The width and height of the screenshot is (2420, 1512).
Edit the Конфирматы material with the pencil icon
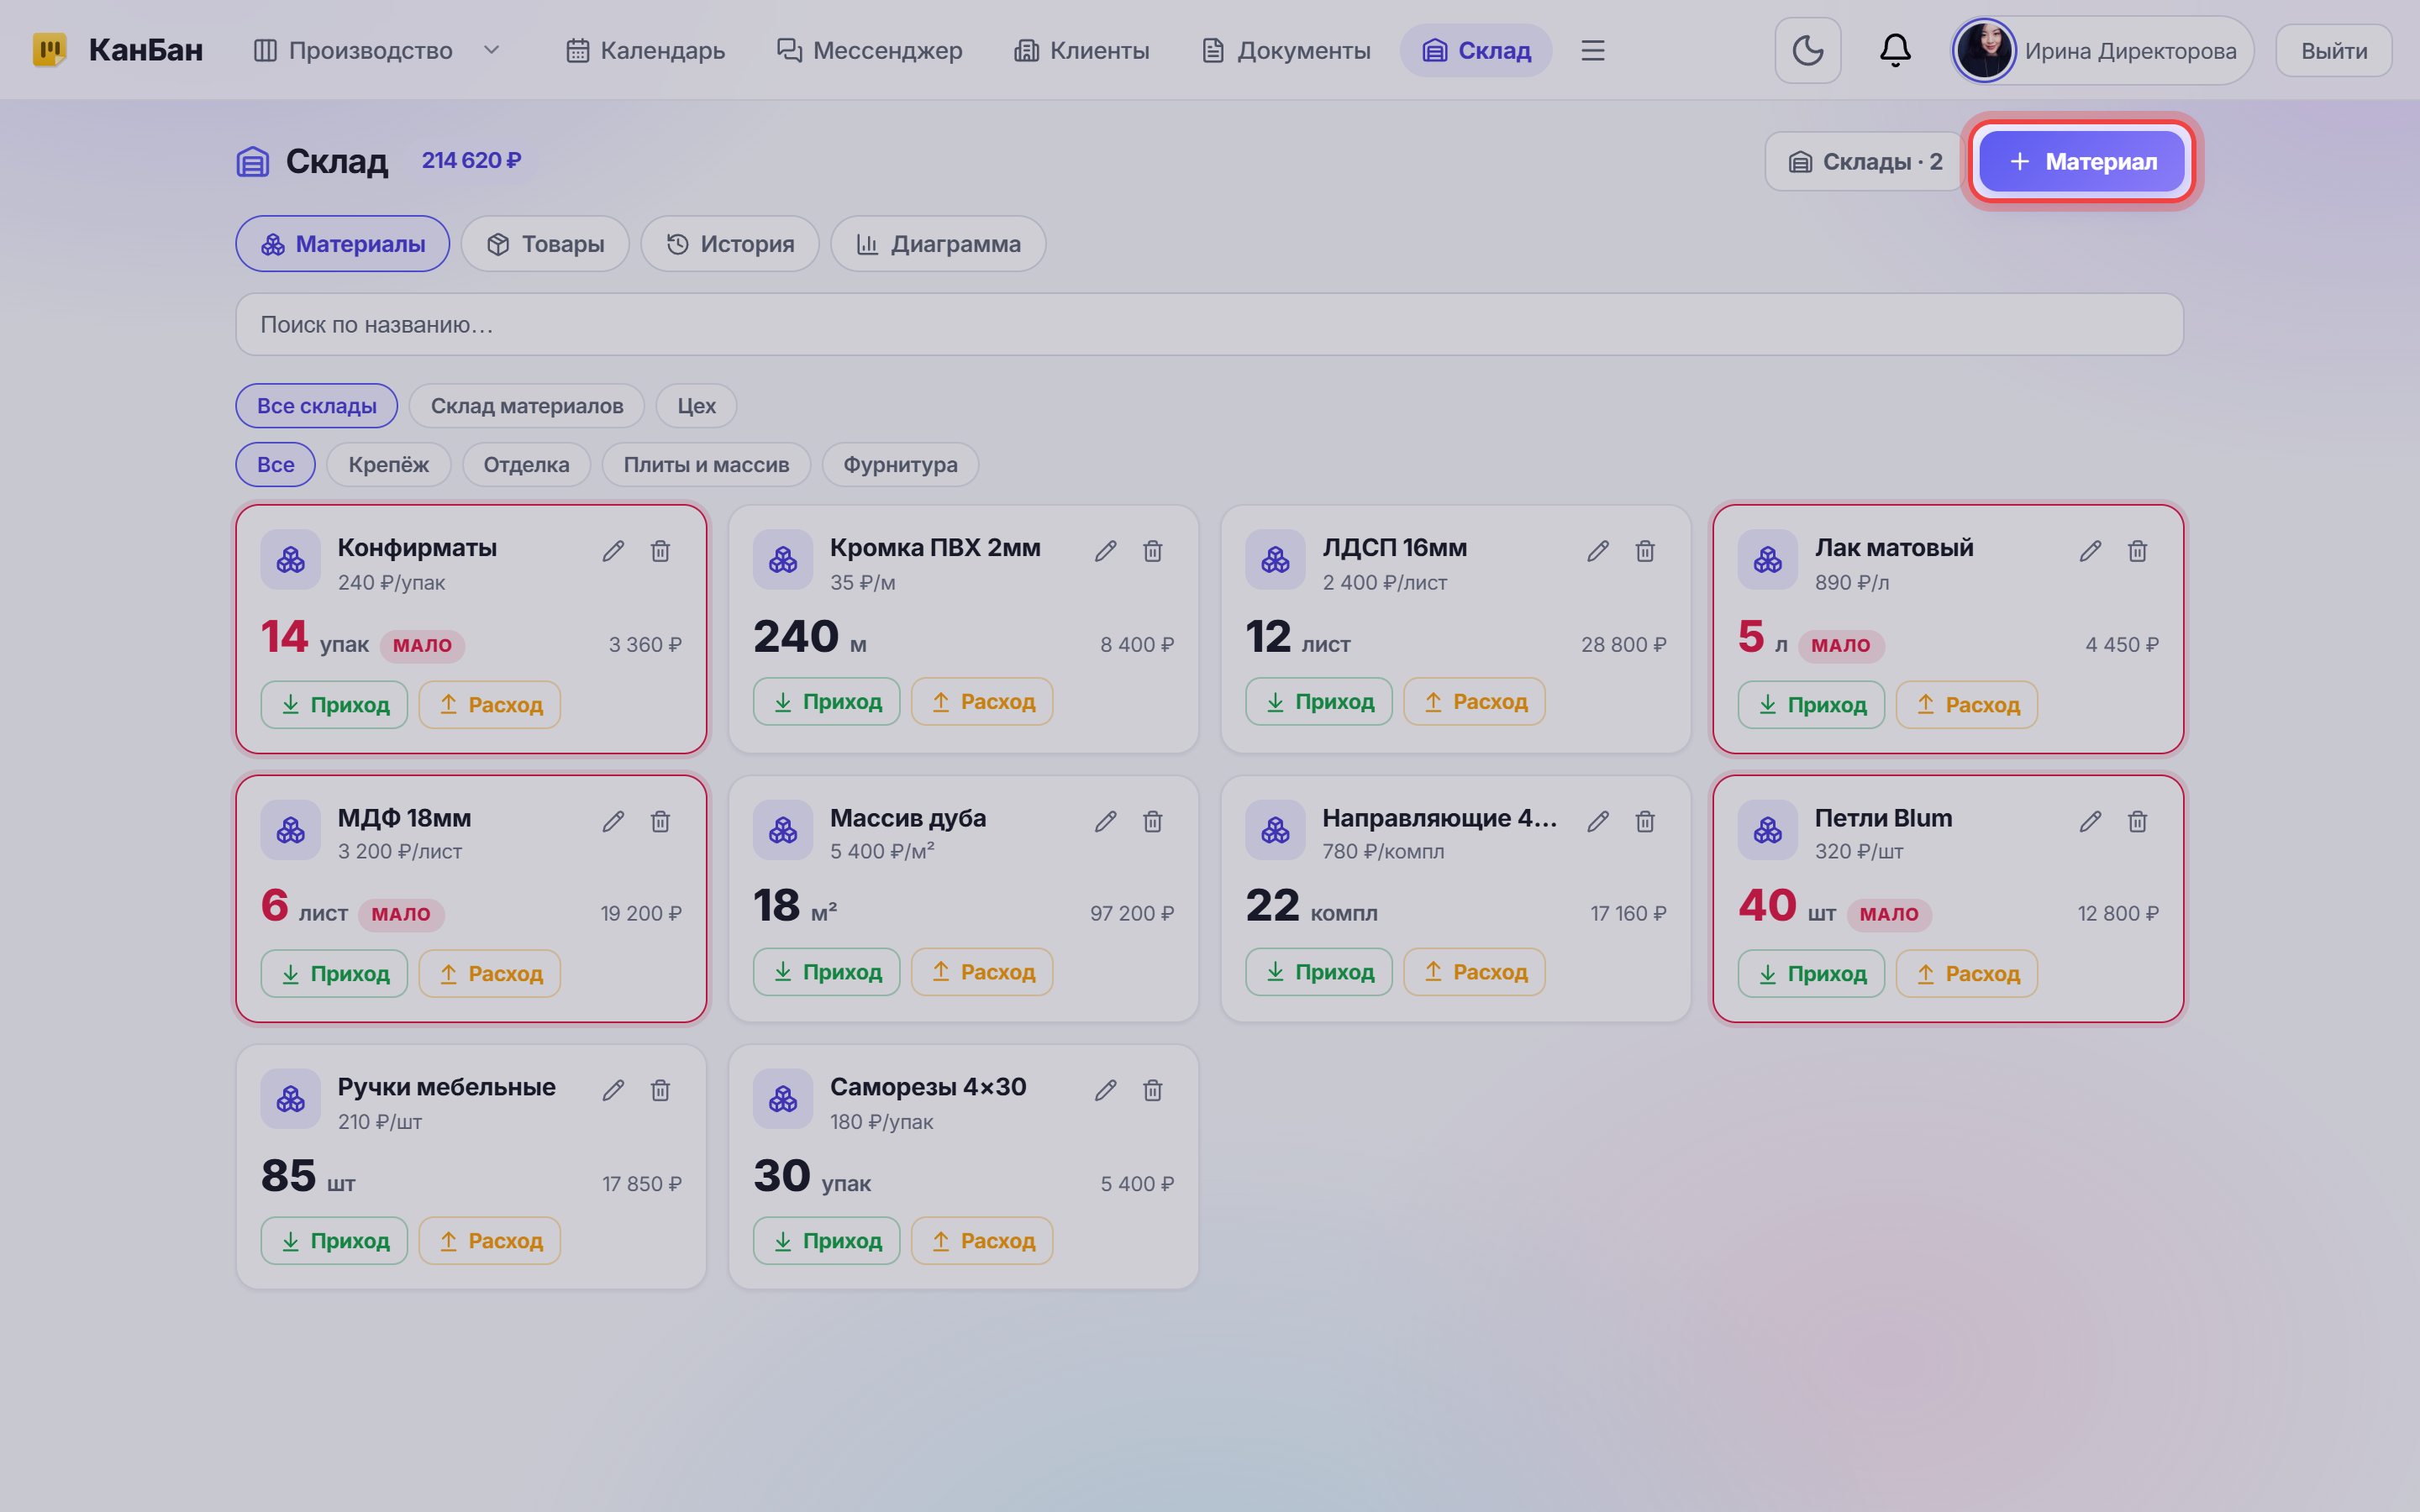click(613, 551)
